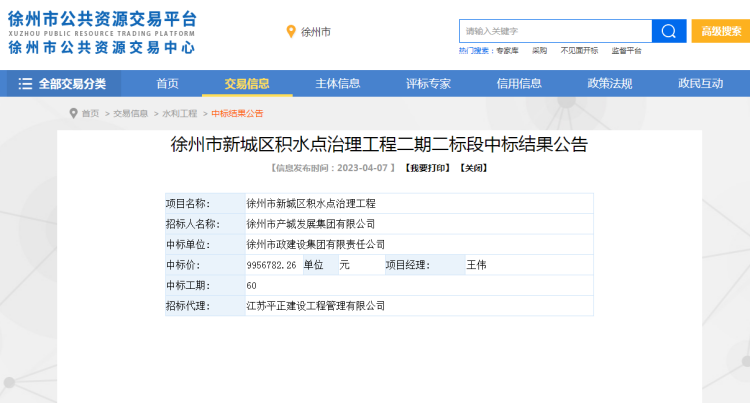Click the 项目名称 label cell
This screenshot has width=750, height=403.
(205, 204)
